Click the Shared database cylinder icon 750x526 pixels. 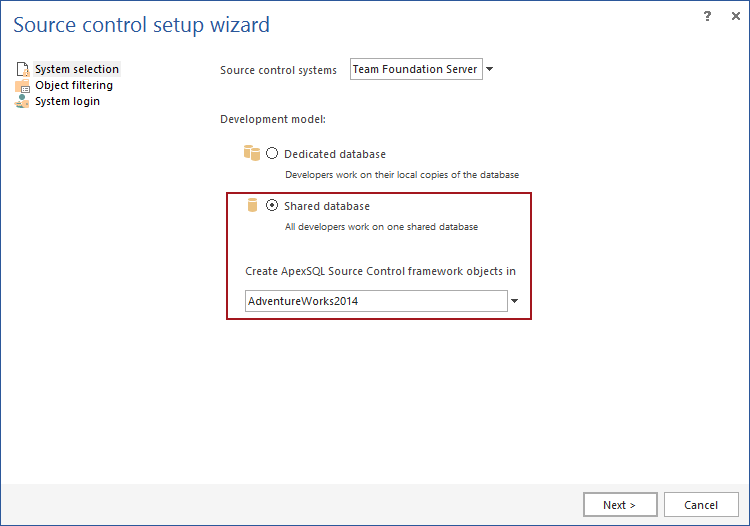pos(252,205)
